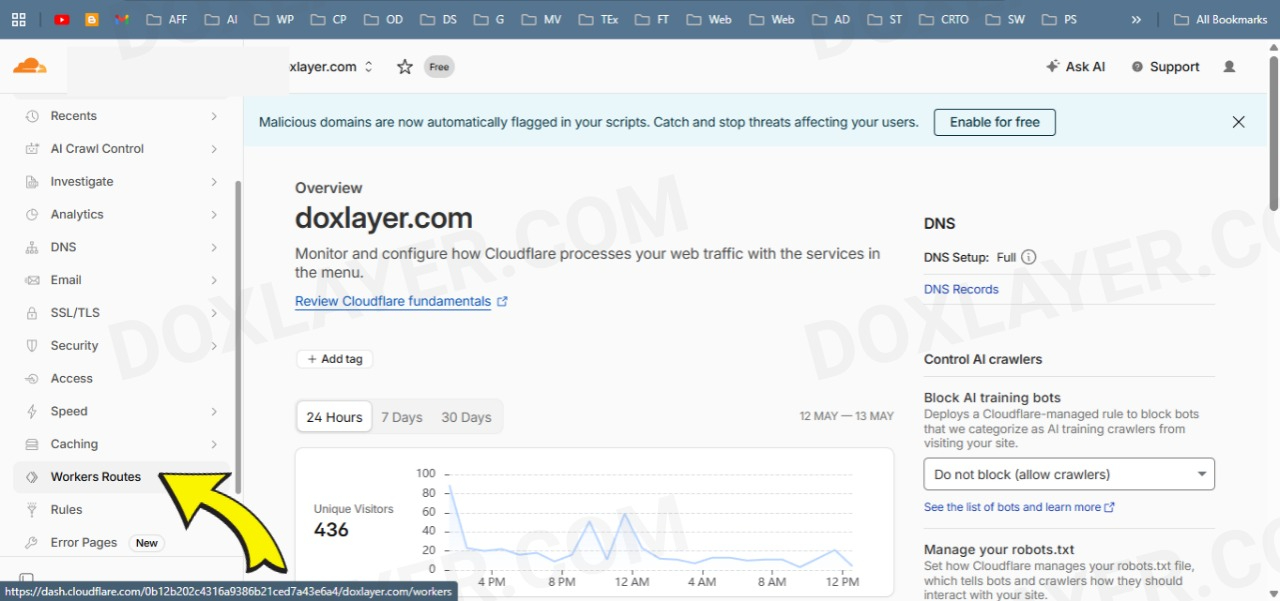This screenshot has height=601, width=1280.
Task: Open the MV bookmark folder
Action: point(542,19)
